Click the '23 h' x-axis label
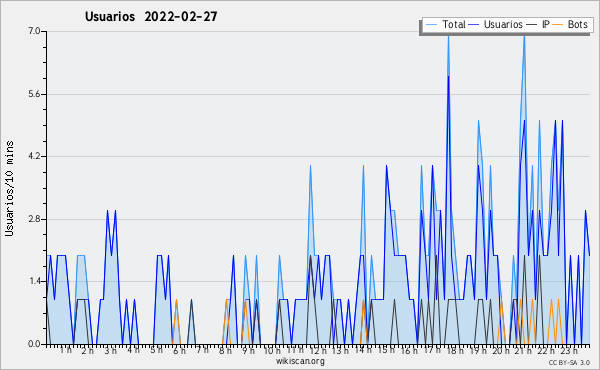The image size is (600, 370). (x=569, y=350)
